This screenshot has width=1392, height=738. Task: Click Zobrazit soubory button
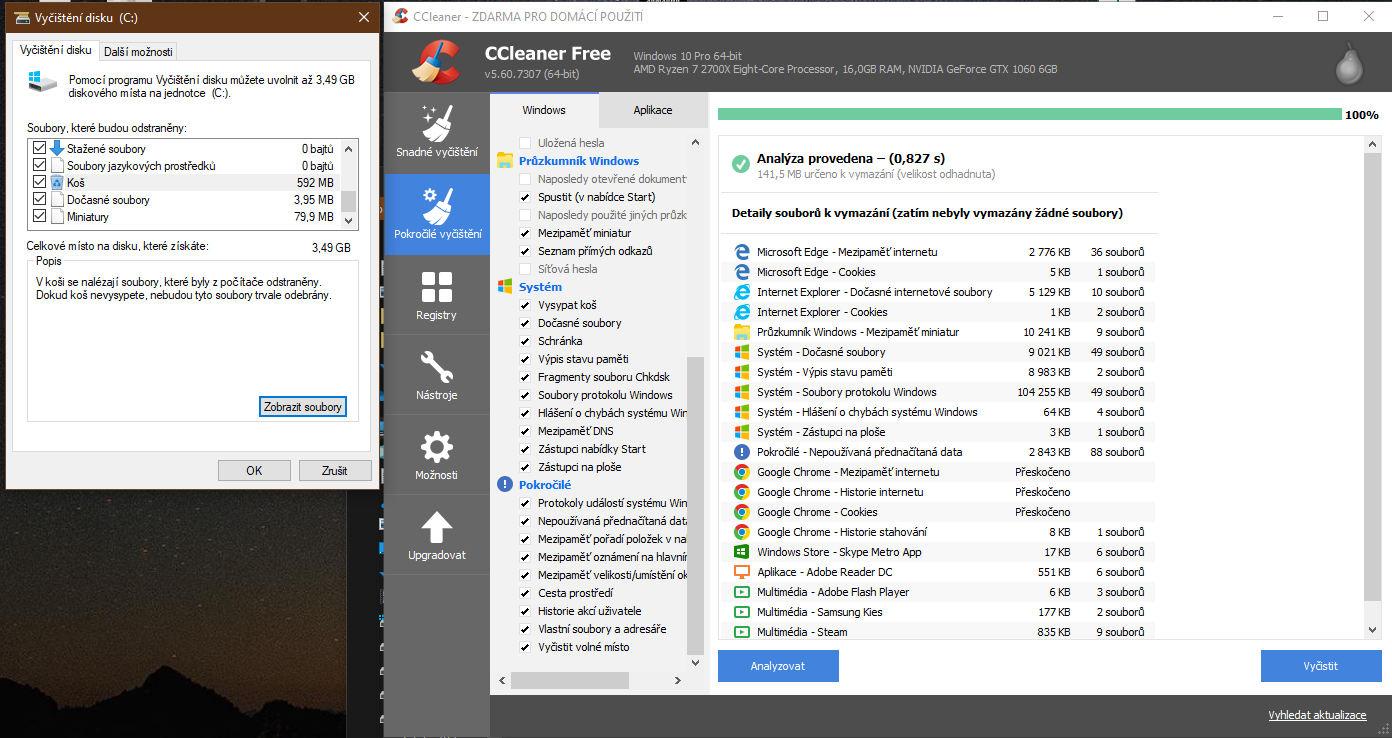click(x=303, y=407)
